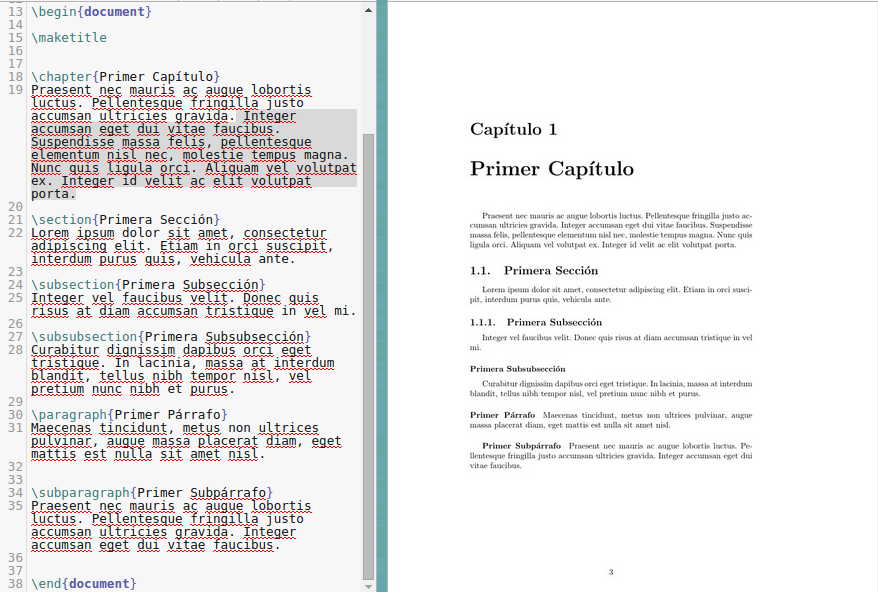The image size is (878, 592).
Task: Click page number 3 in the preview
Action: coord(611,572)
